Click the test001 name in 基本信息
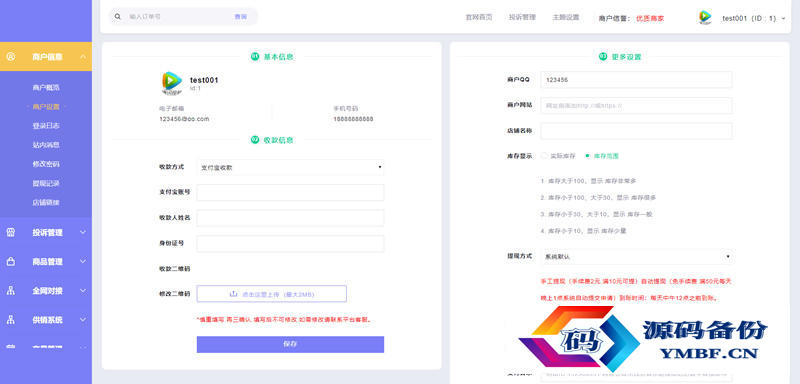 tap(204, 80)
